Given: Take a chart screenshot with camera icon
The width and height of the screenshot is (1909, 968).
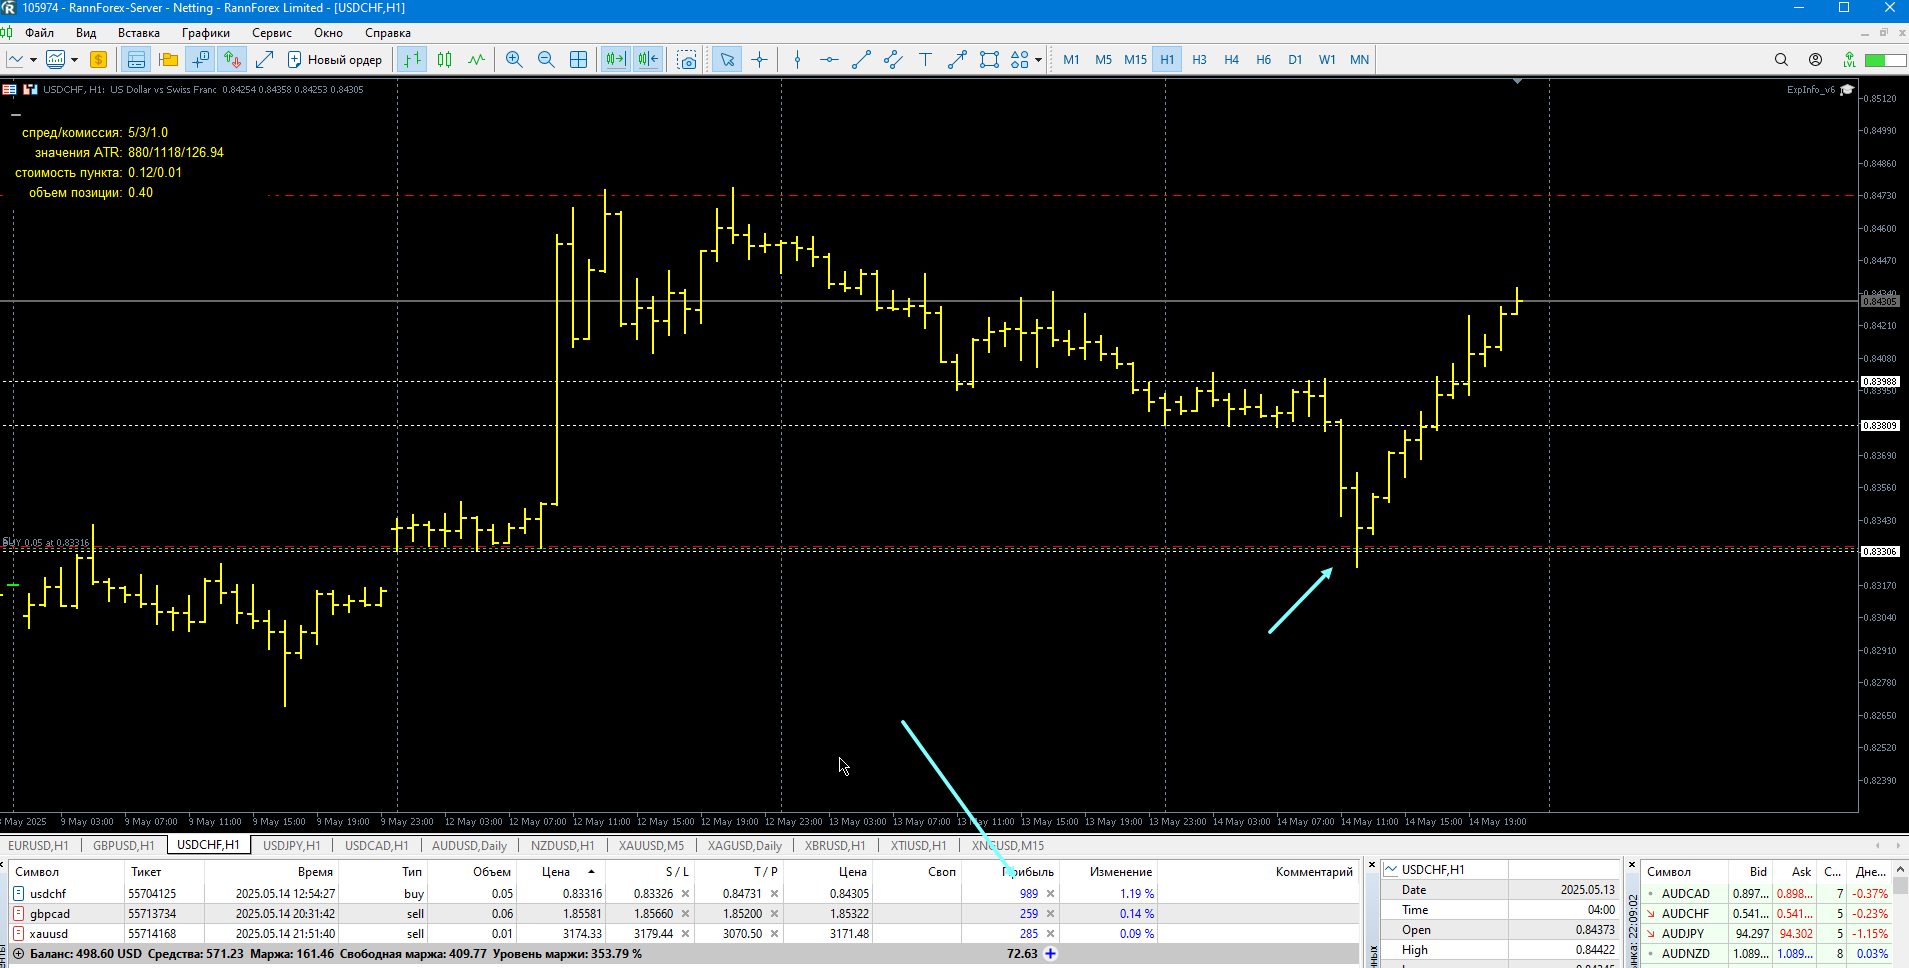Looking at the screenshot, I should point(687,60).
